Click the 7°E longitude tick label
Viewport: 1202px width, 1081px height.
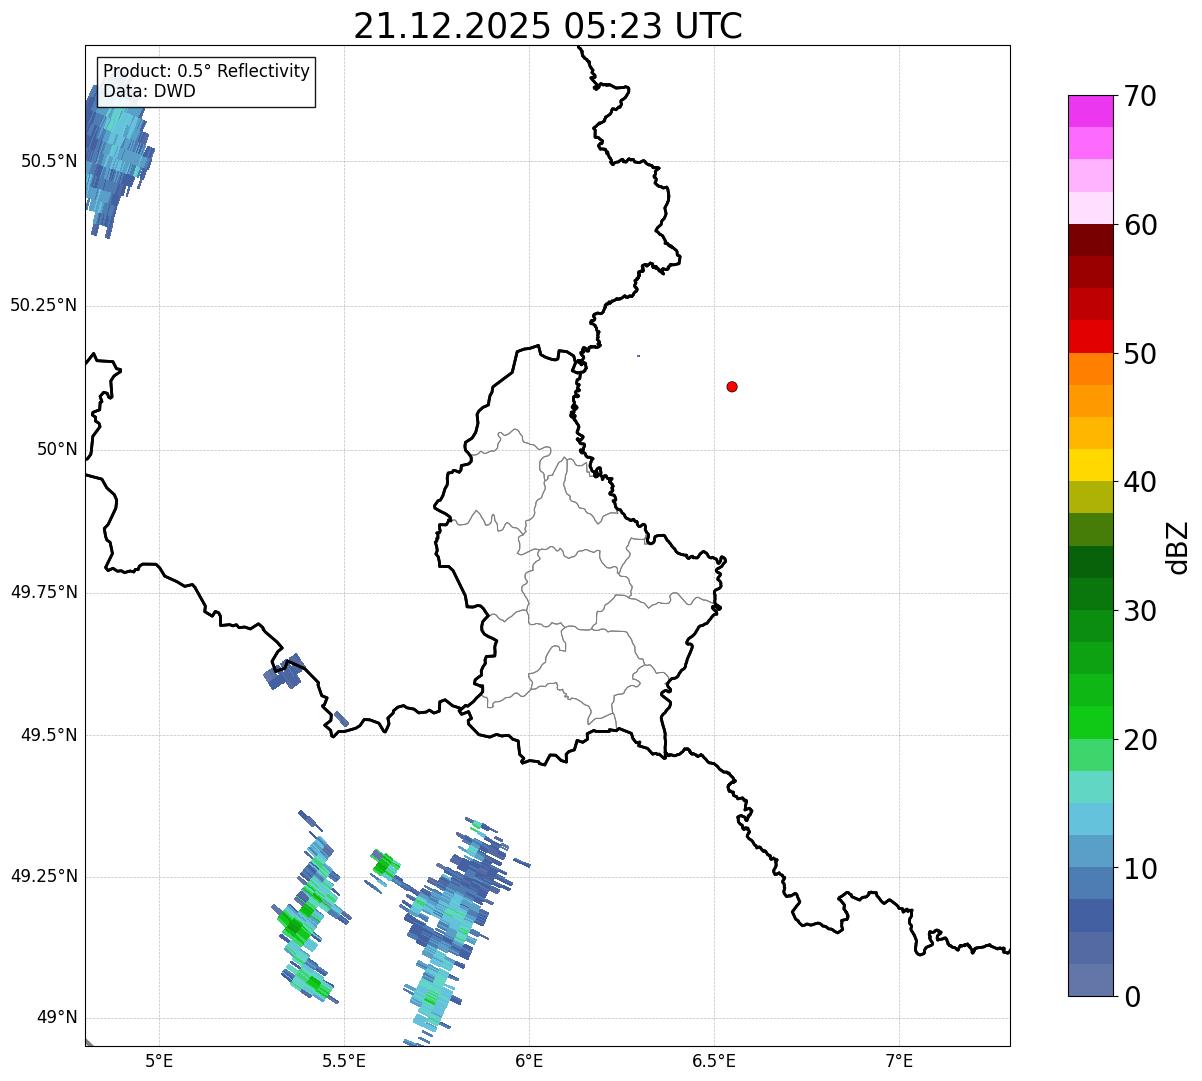899,1061
